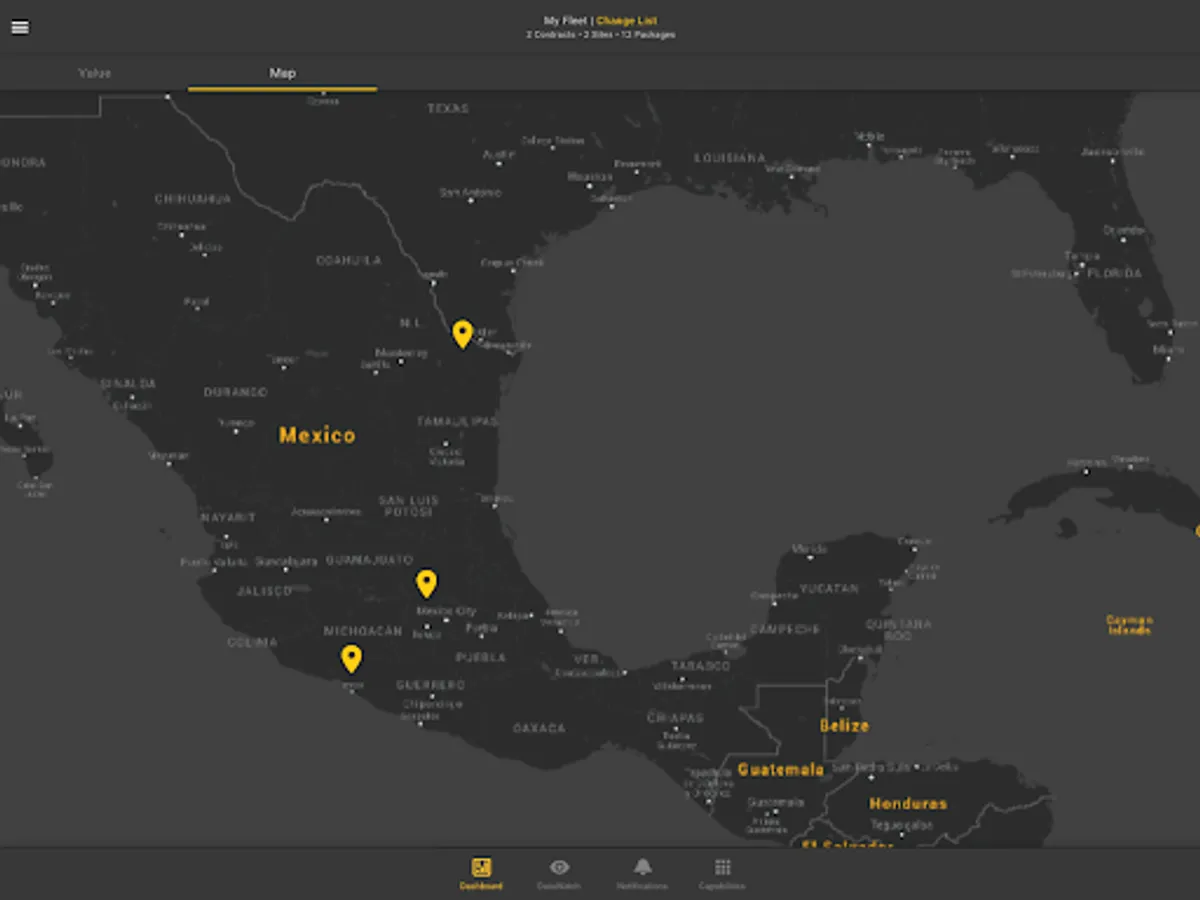
Task: Click the NAYARIT state label
Action: [228, 518]
